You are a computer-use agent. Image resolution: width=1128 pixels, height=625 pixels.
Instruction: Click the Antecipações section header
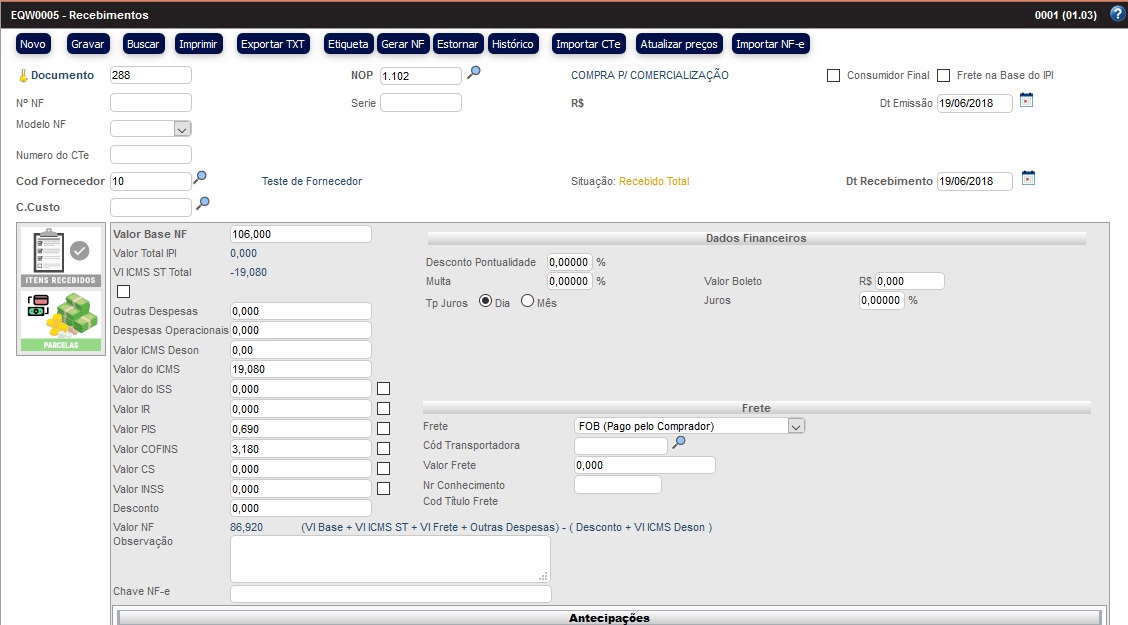[609, 617]
